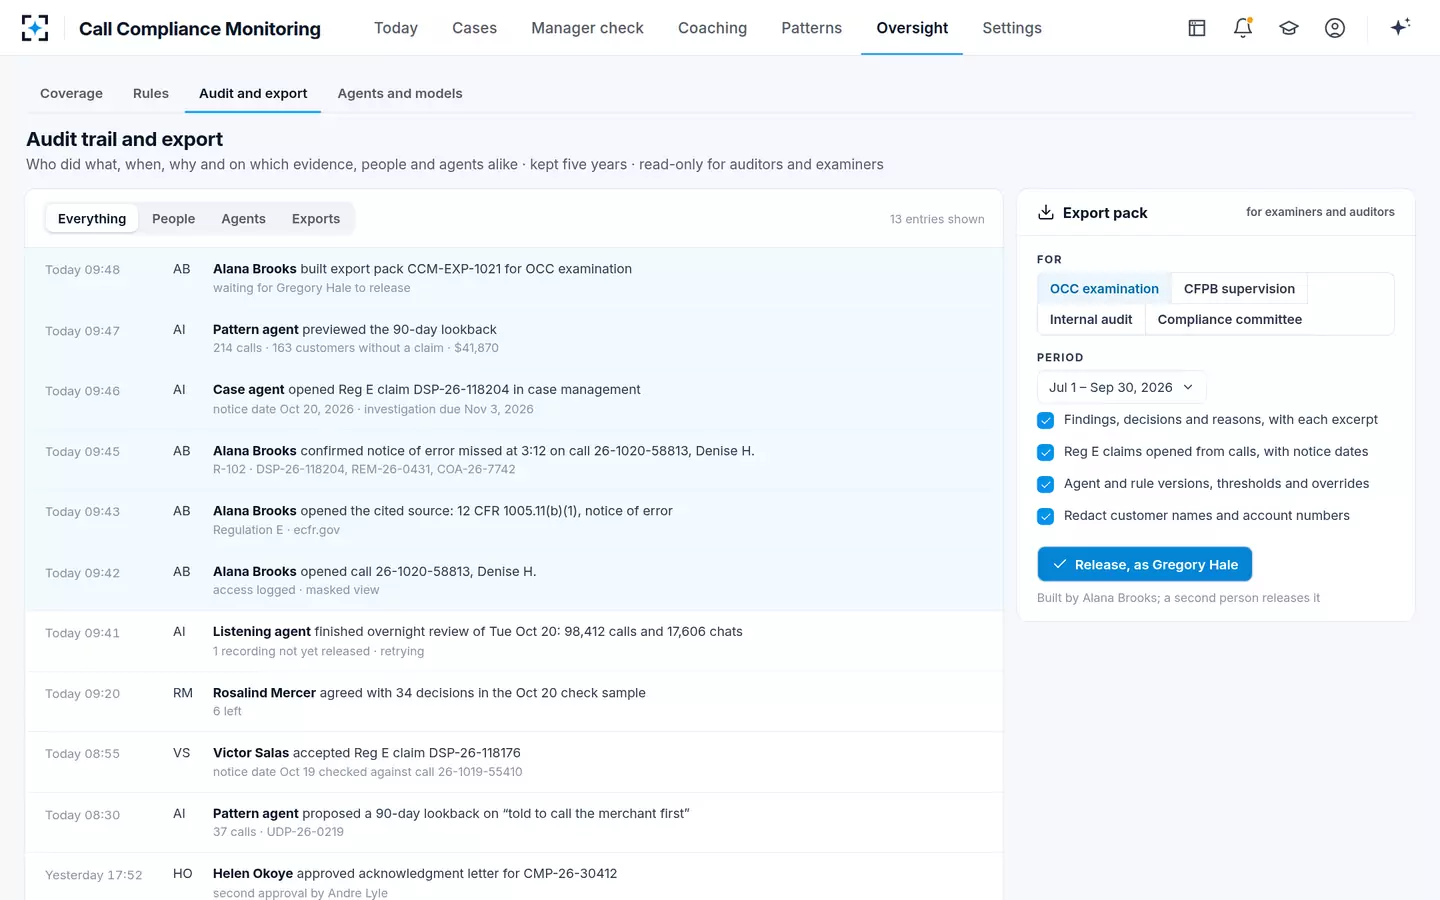This screenshot has width=1440, height=900.
Task: Open the sparkle AI assistant icon
Action: click(x=1400, y=27)
